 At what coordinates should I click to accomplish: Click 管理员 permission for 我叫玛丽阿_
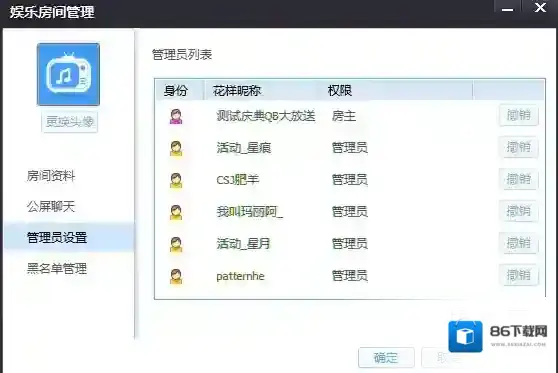(x=350, y=212)
